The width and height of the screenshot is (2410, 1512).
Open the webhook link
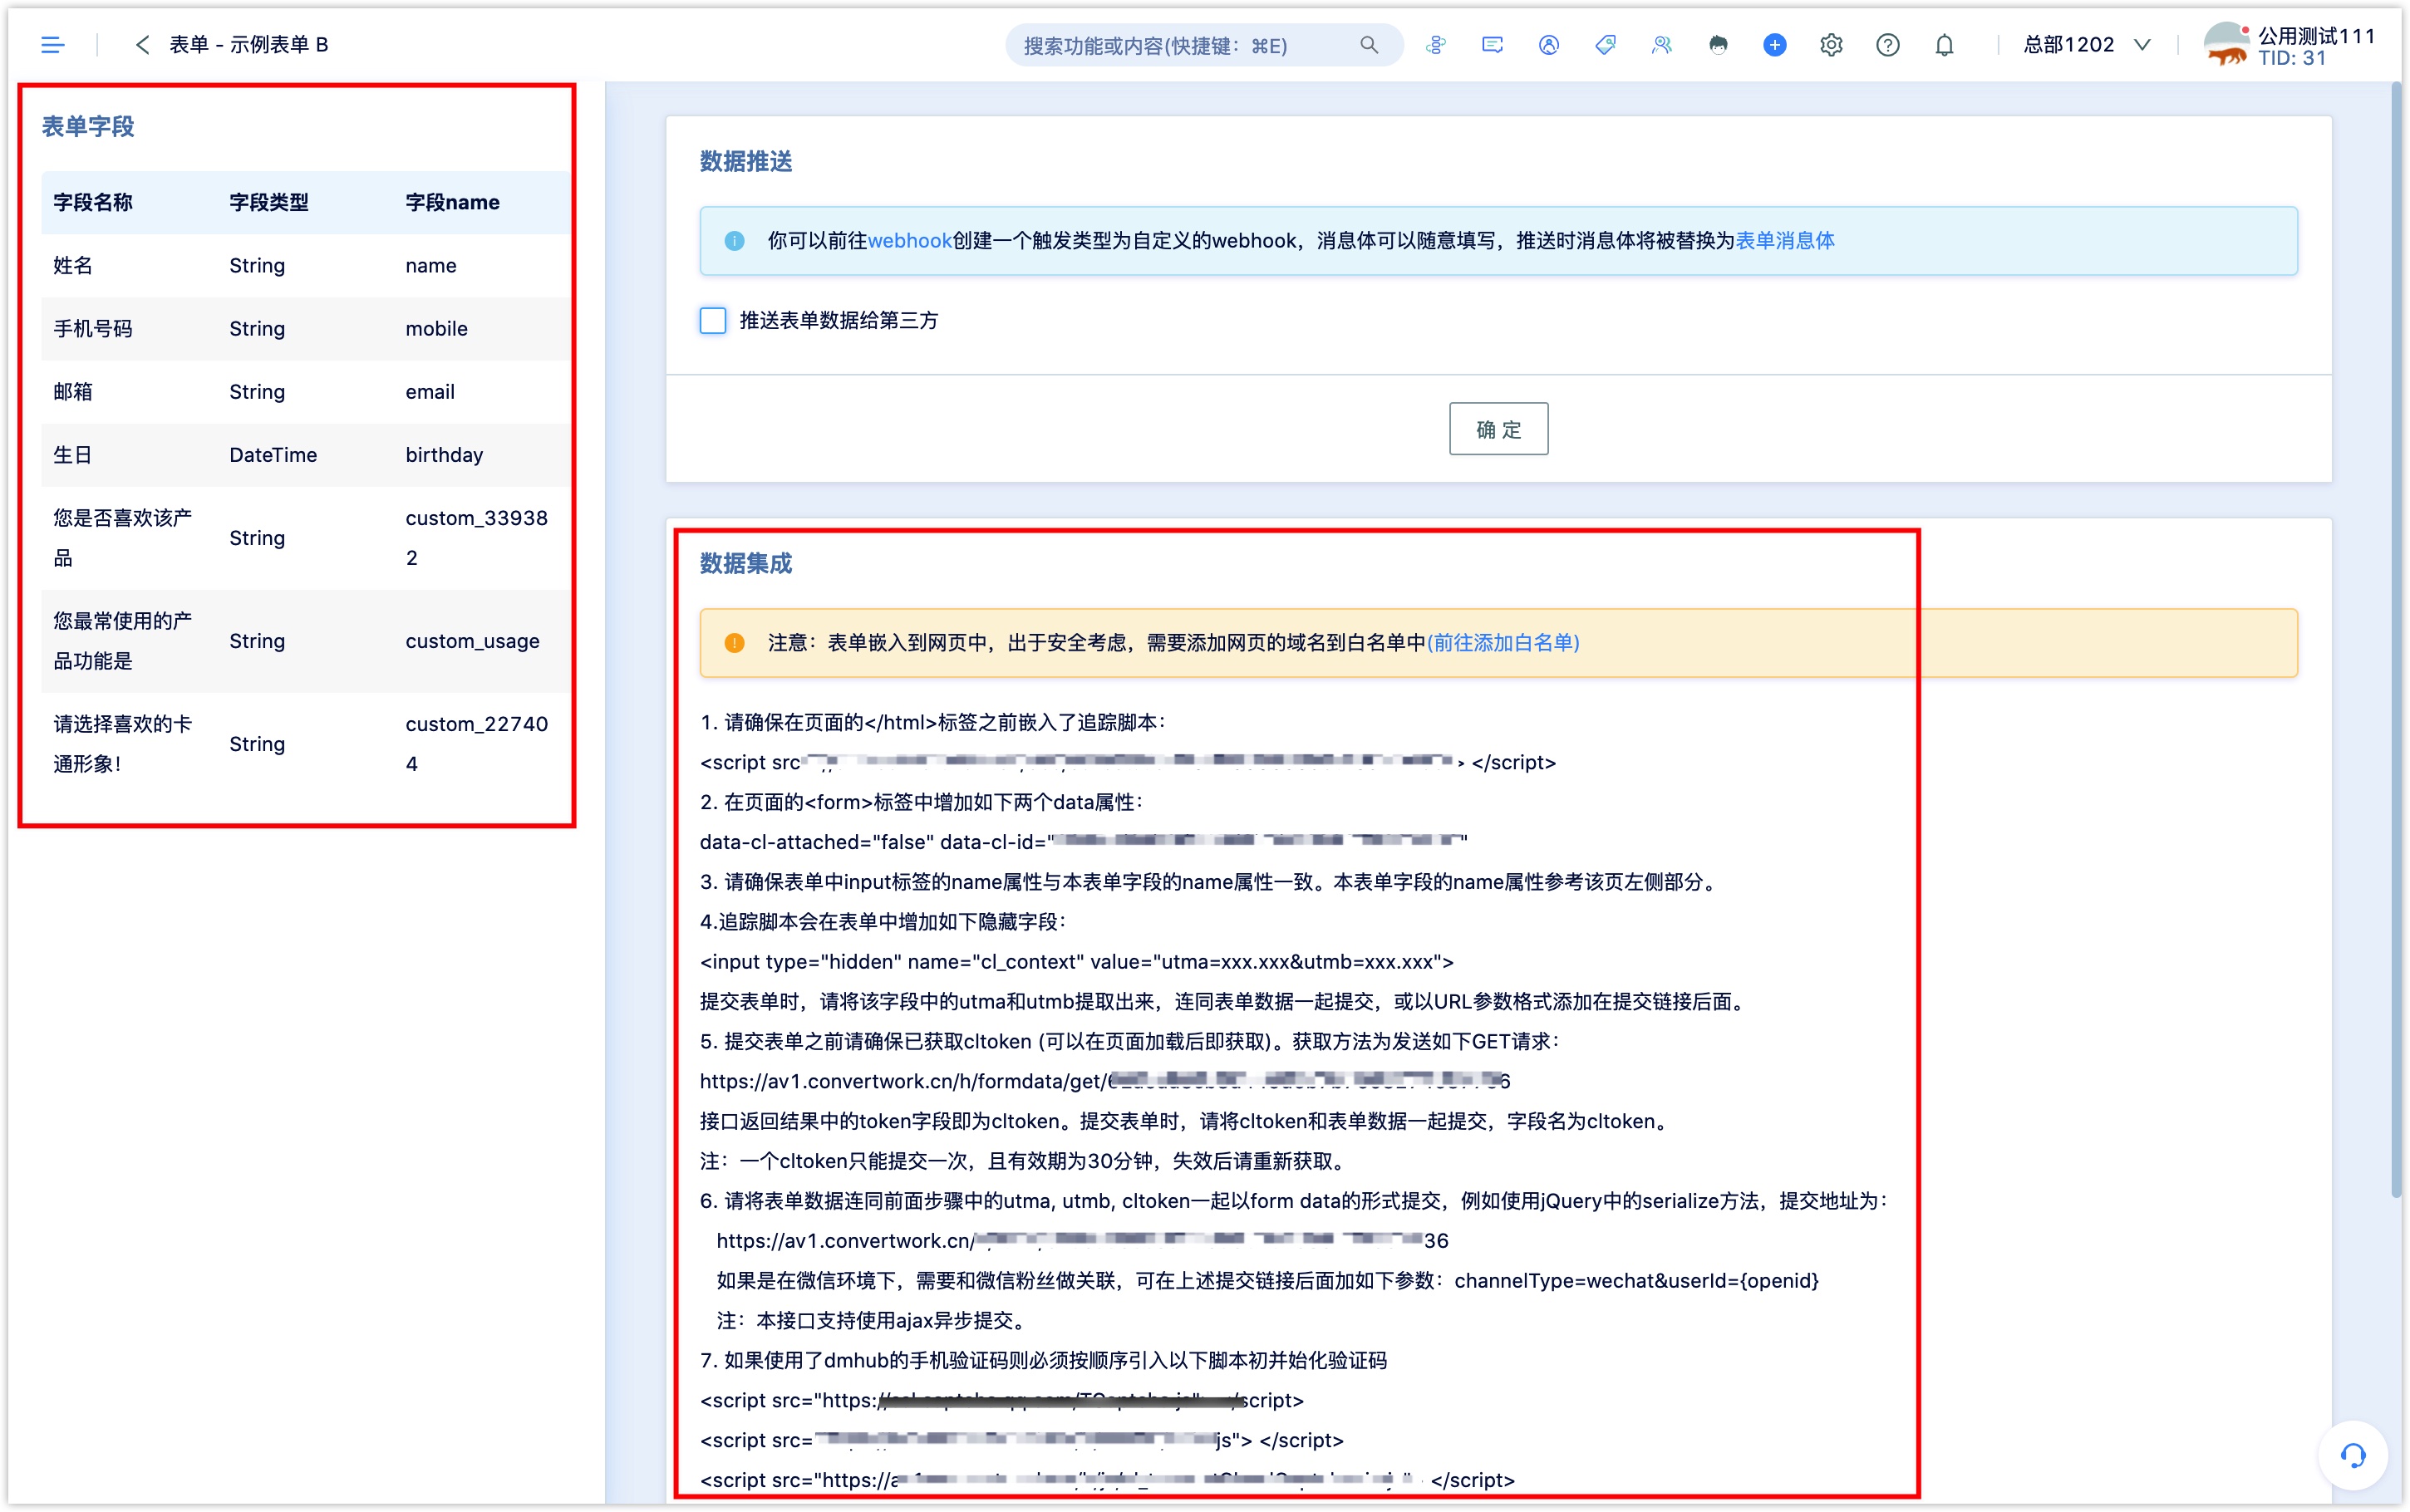(x=909, y=241)
